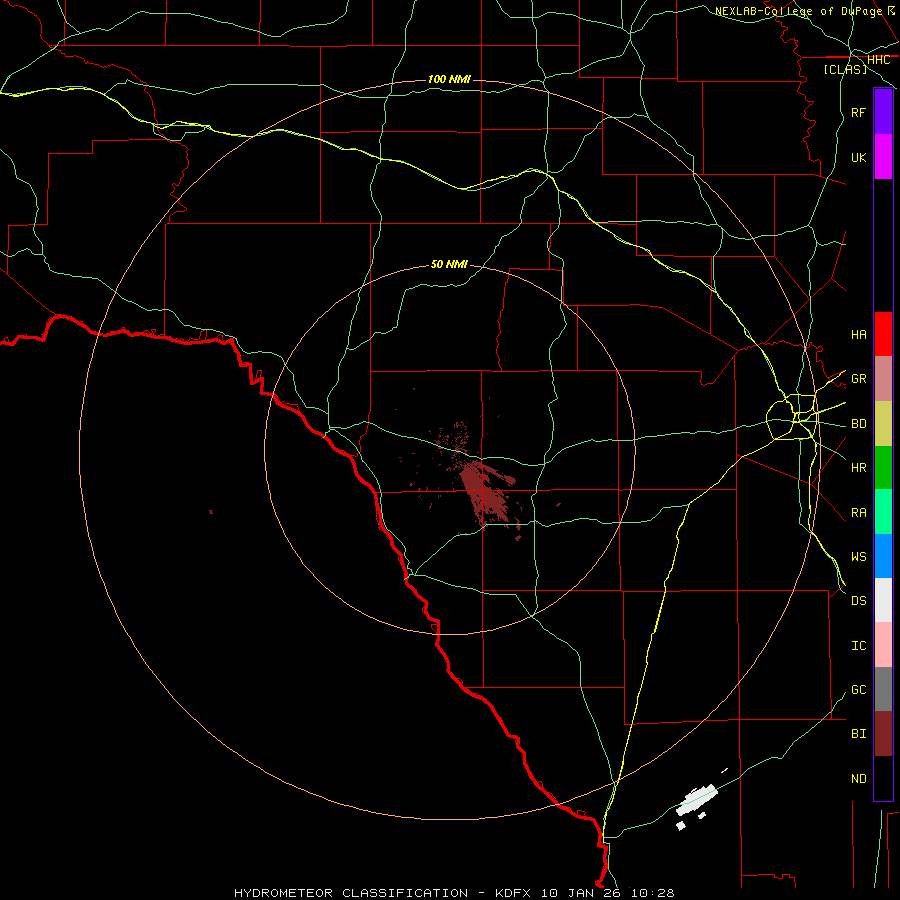The height and width of the screenshot is (900, 900).
Task: Click the BD legend label
Action: pos(858,423)
